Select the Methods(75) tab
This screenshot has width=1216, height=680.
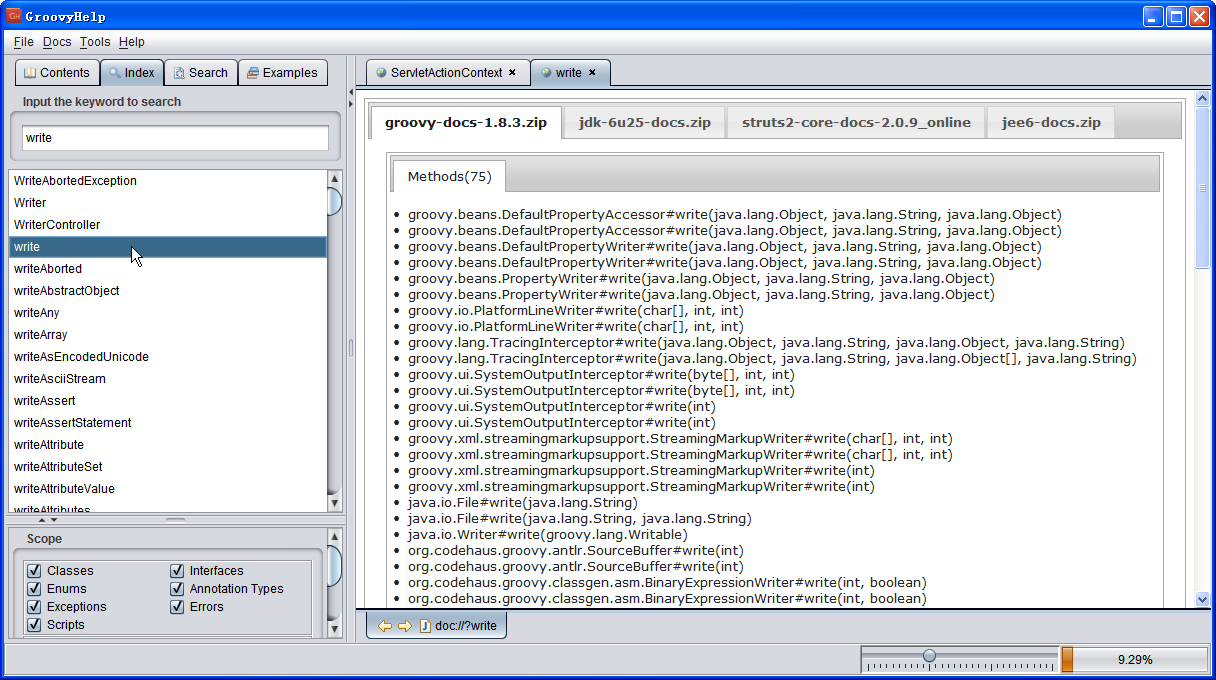[x=449, y=176]
